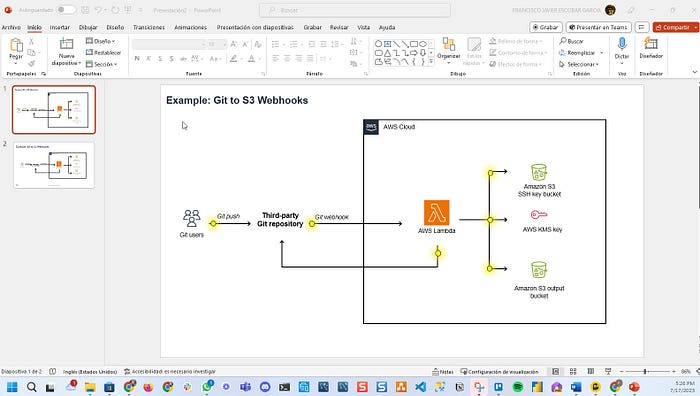Click the Nueva diapositiva slide icon
700x396 pixels.
tap(67, 44)
